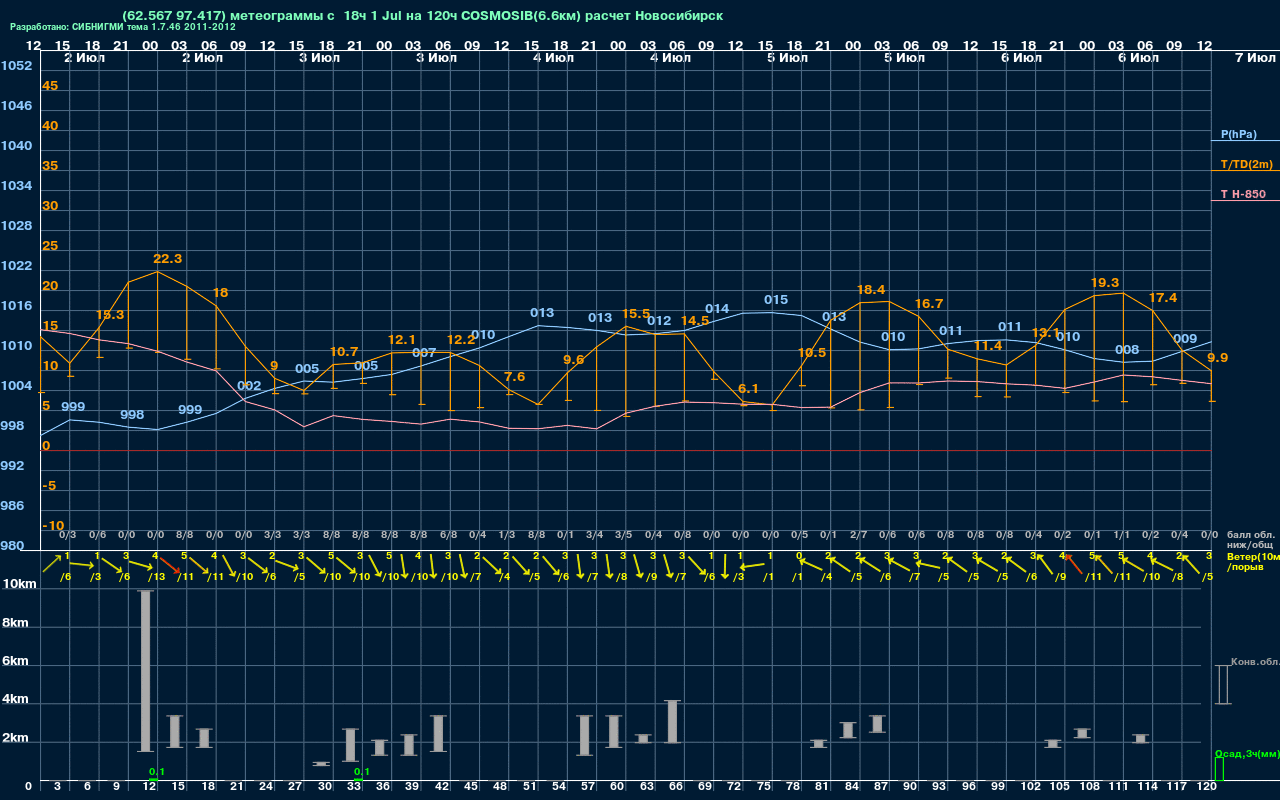Screen dimensions: 1280x800
Task: Click the 002 pressure curve label
Action: [x=249, y=385]
